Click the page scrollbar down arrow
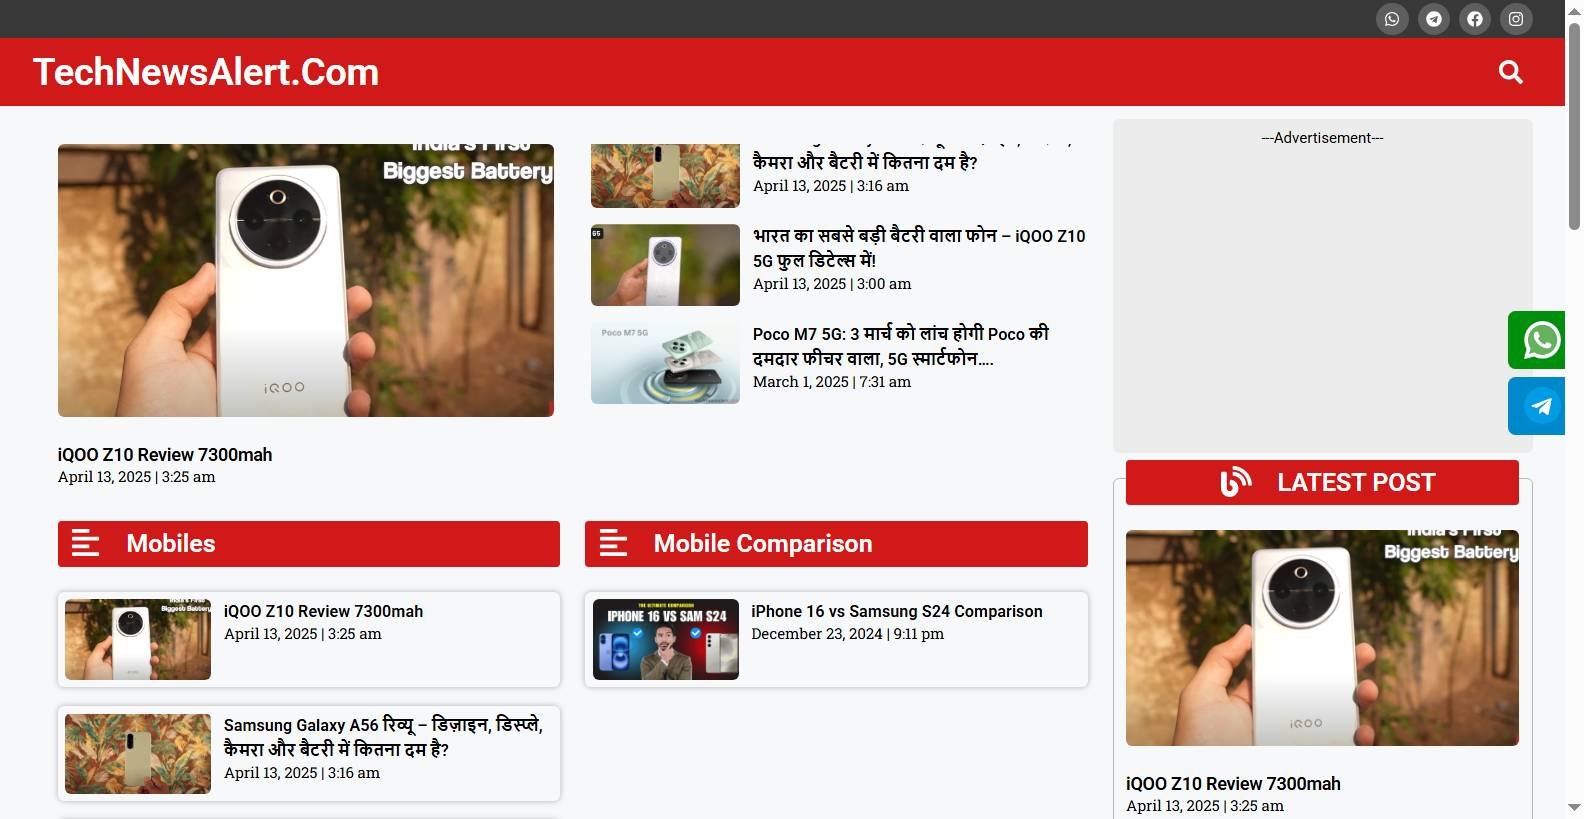 1574,807
